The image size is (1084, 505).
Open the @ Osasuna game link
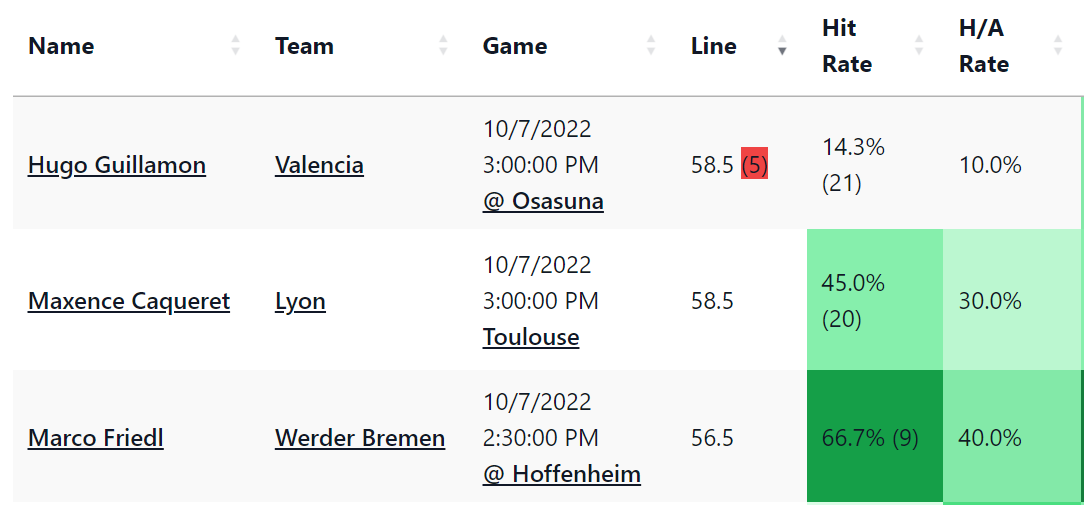[543, 201]
